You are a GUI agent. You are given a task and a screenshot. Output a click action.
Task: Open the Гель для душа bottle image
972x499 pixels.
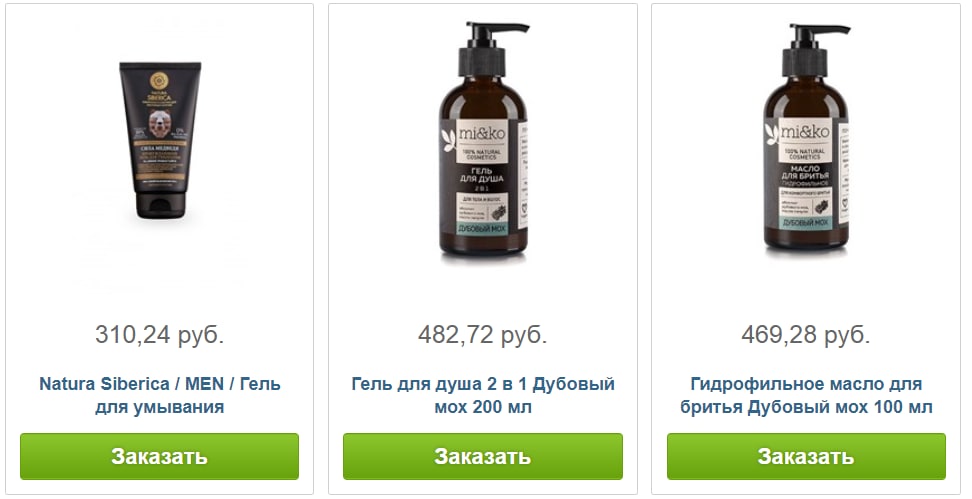pyautogui.click(x=484, y=139)
